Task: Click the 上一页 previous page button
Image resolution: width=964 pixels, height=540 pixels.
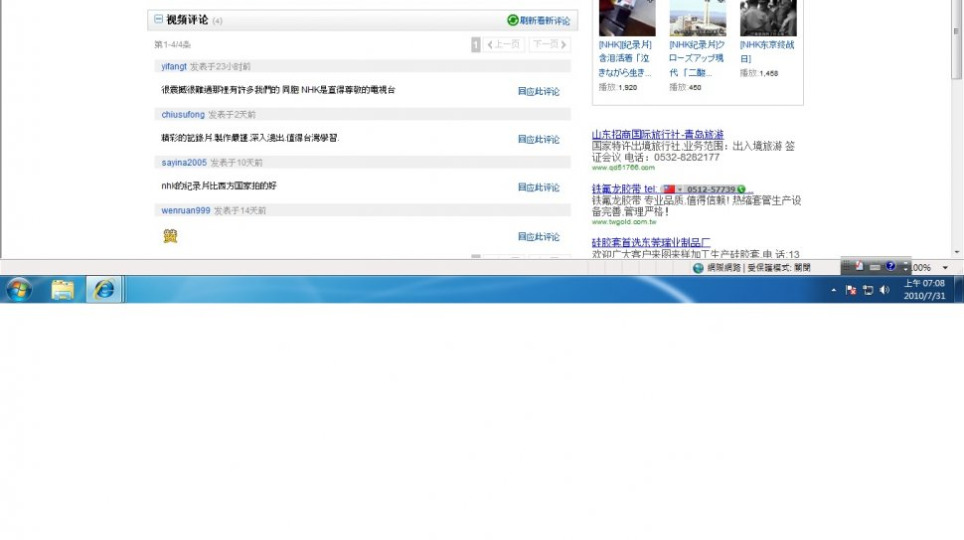Action: tap(505, 45)
